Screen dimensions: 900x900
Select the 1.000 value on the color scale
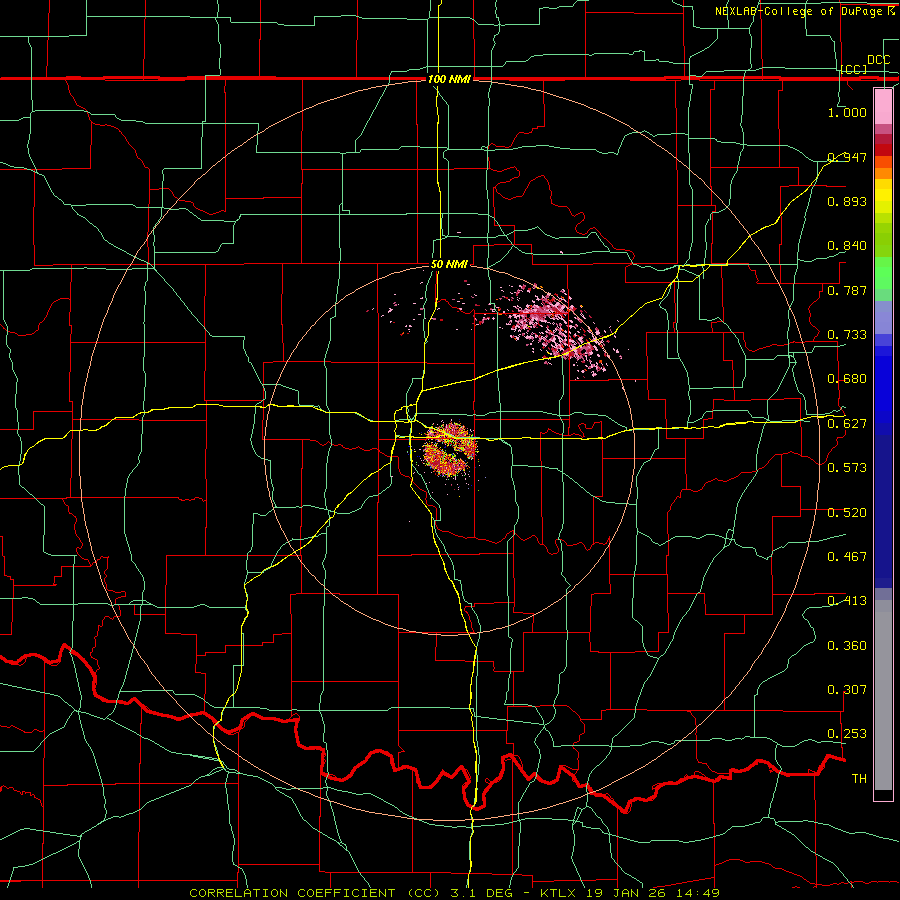coord(847,112)
